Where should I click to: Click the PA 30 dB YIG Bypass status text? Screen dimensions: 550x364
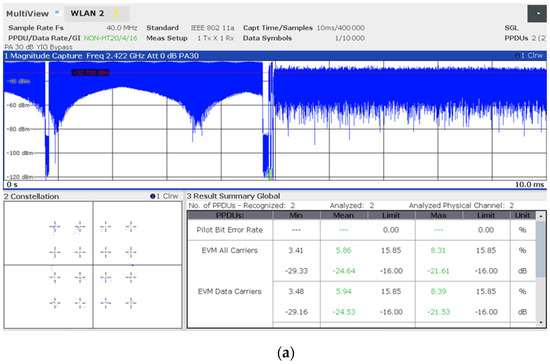coord(39,47)
